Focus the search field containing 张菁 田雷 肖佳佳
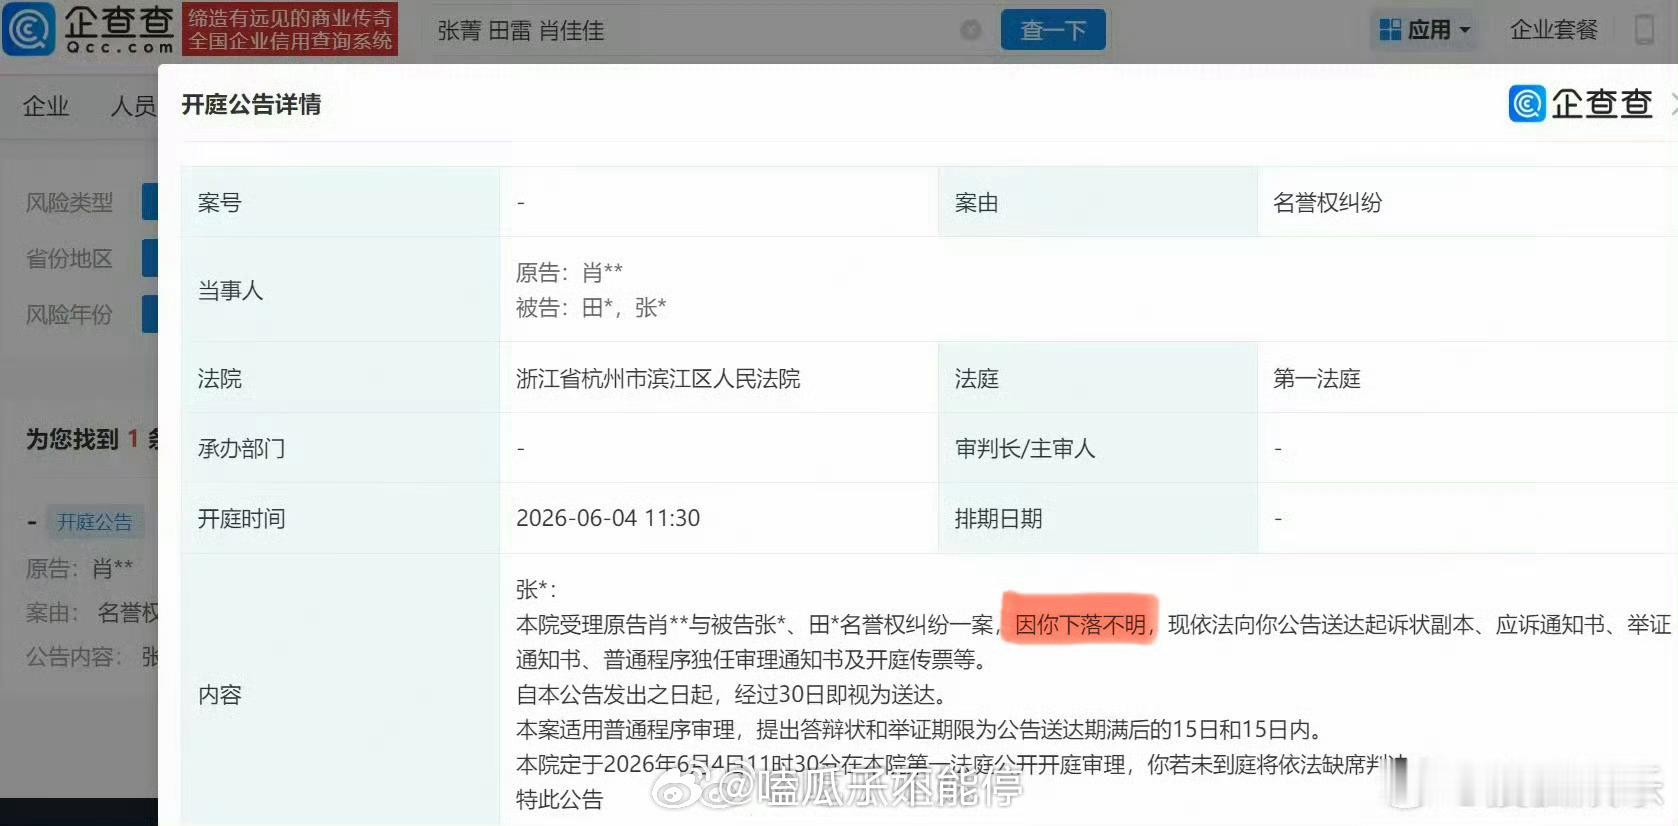This screenshot has height=826, width=1678. [700, 30]
